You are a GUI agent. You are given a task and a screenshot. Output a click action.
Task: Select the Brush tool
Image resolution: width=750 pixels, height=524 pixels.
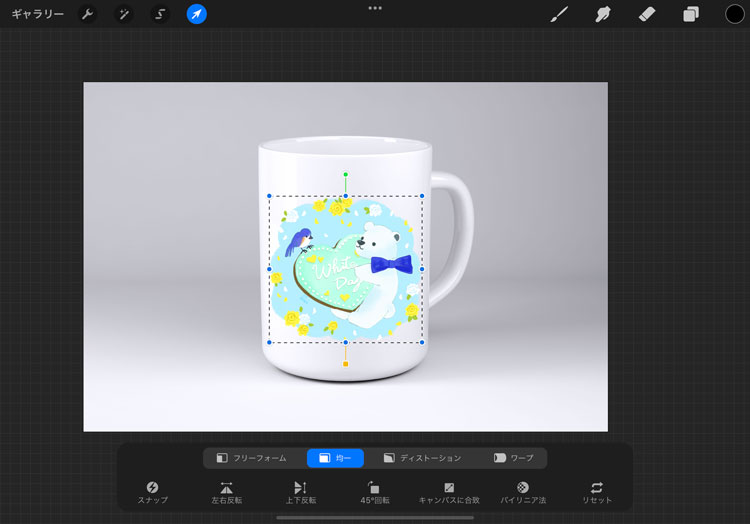pos(559,14)
